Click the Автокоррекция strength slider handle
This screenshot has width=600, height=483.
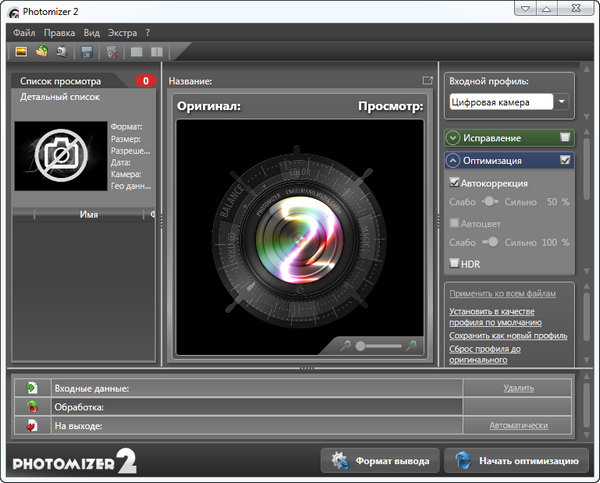click(x=489, y=201)
